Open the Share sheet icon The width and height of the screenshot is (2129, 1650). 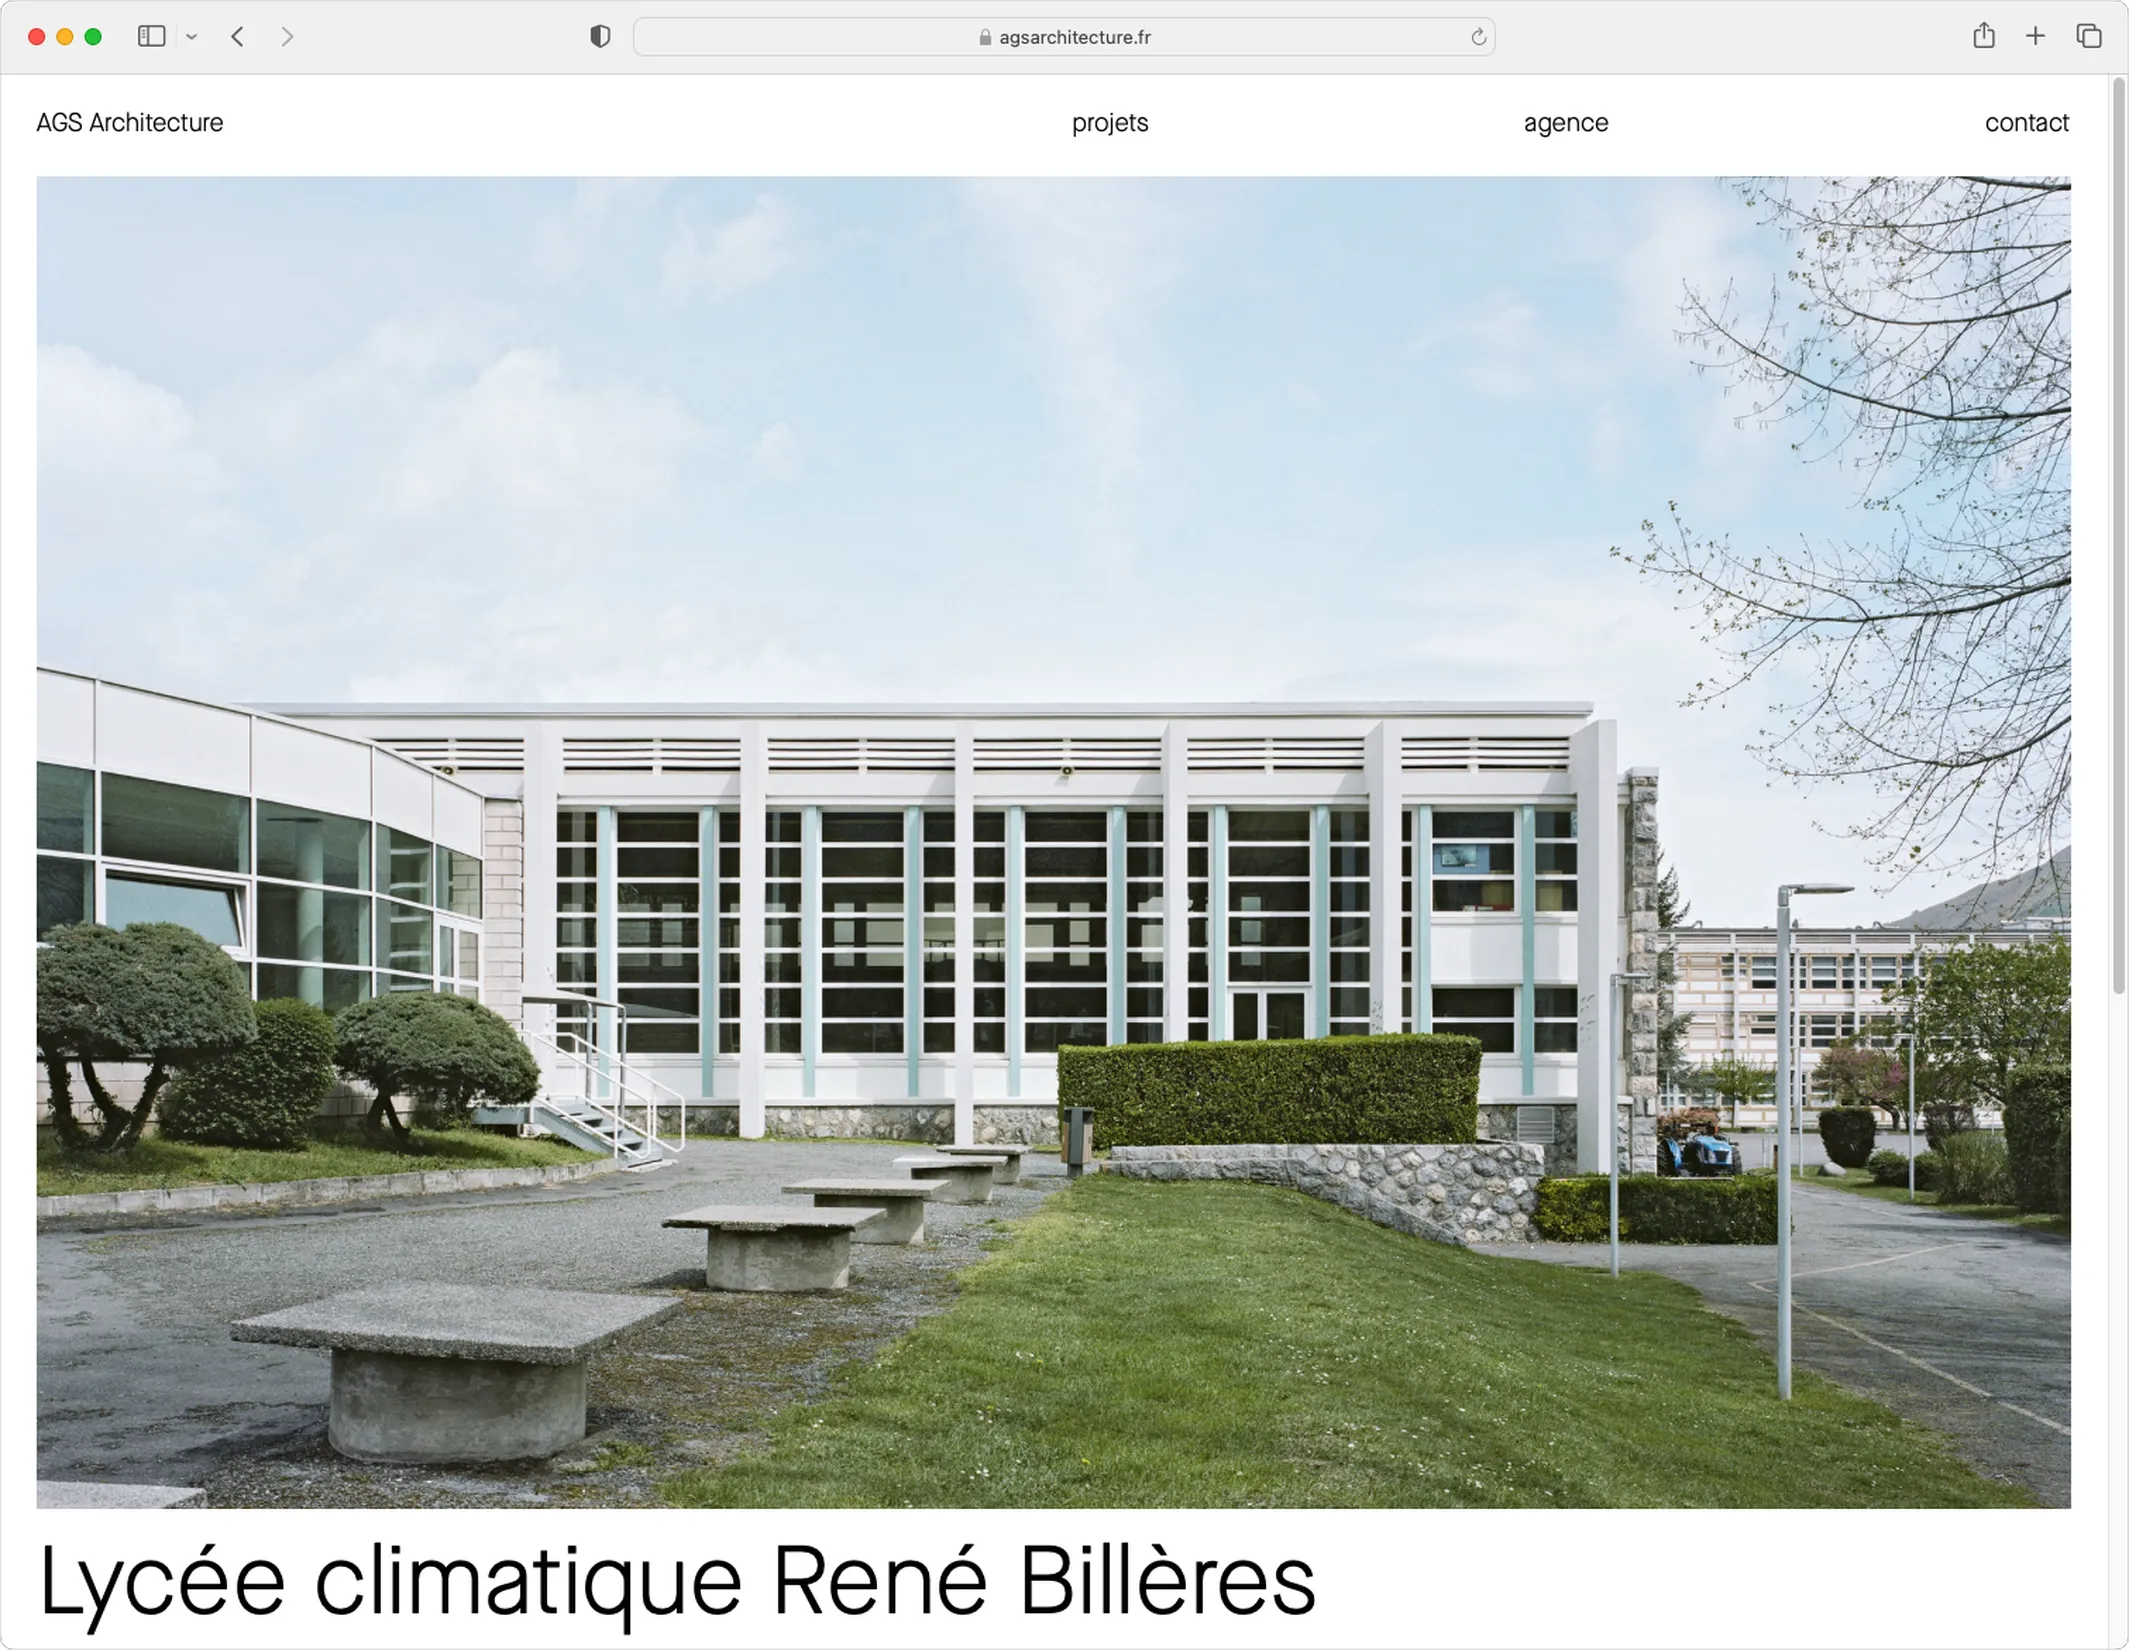[1984, 36]
